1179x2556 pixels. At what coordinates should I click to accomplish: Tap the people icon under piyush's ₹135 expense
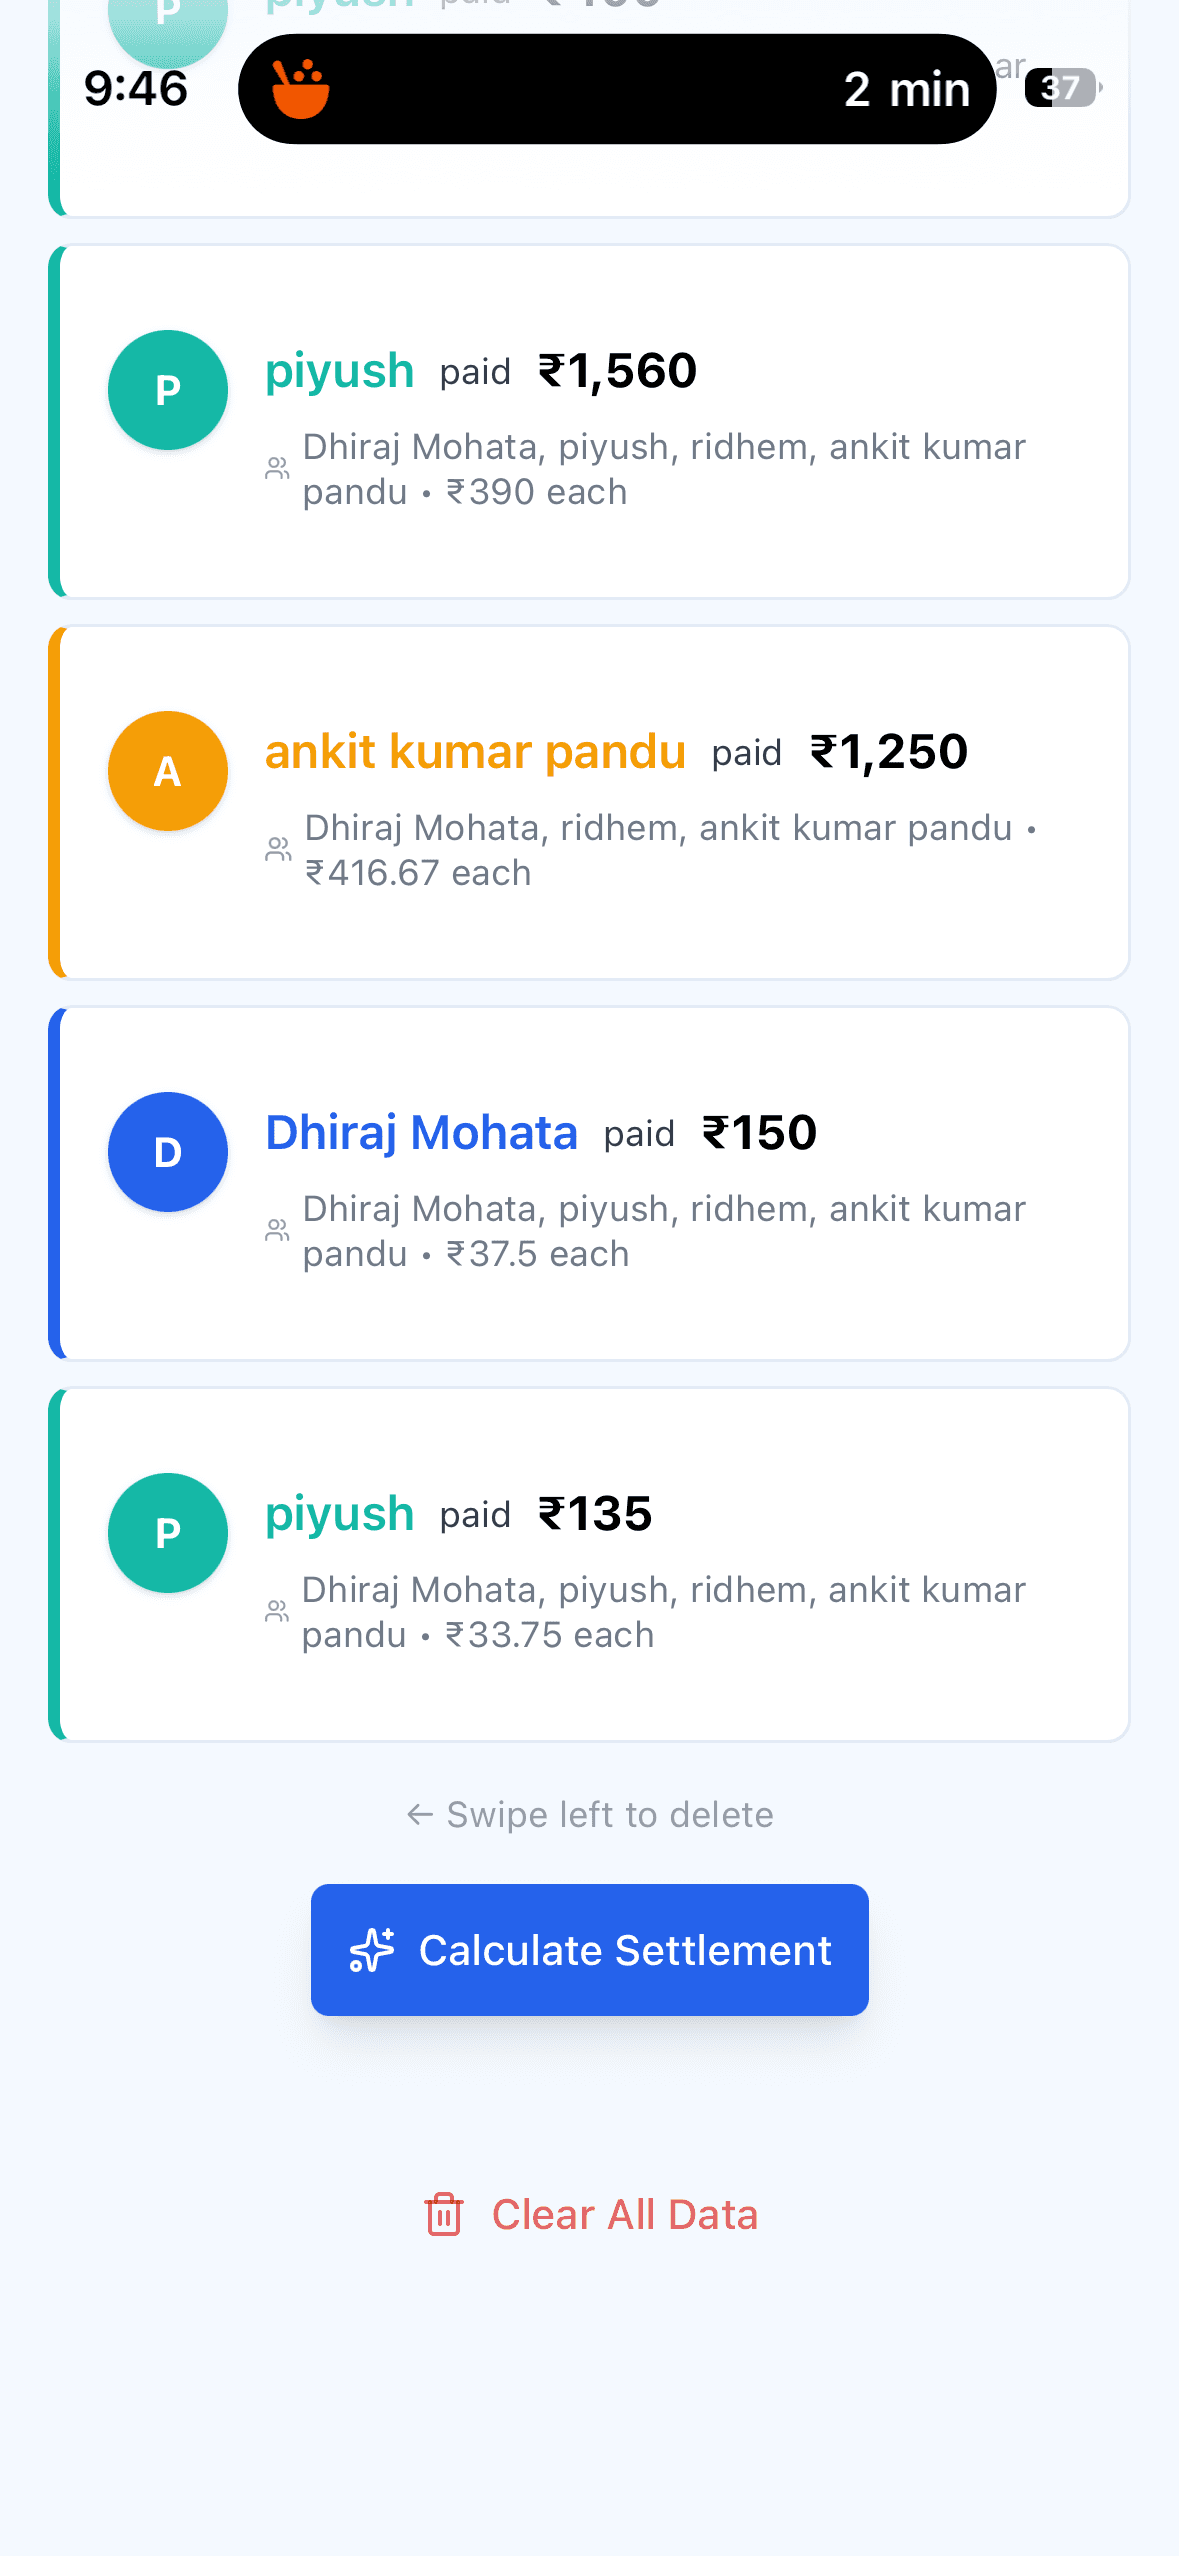point(277,1611)
